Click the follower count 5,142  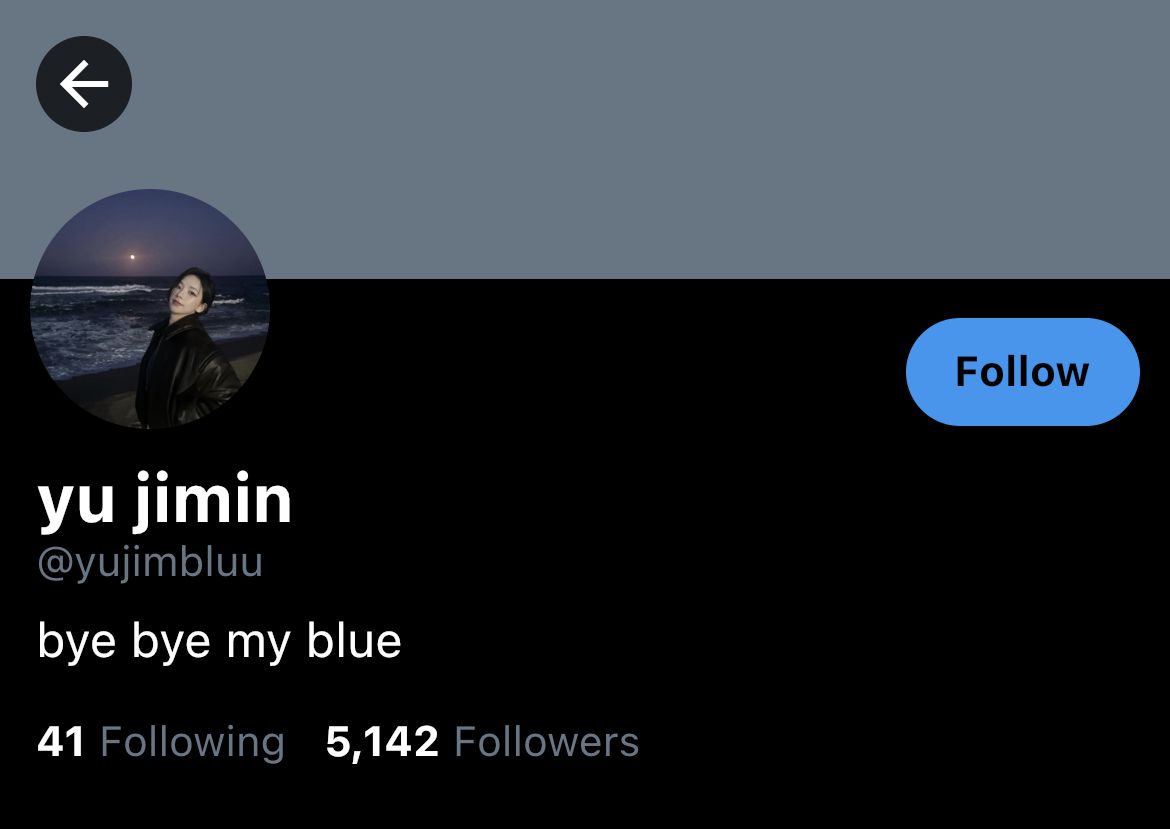pos(382,742)
